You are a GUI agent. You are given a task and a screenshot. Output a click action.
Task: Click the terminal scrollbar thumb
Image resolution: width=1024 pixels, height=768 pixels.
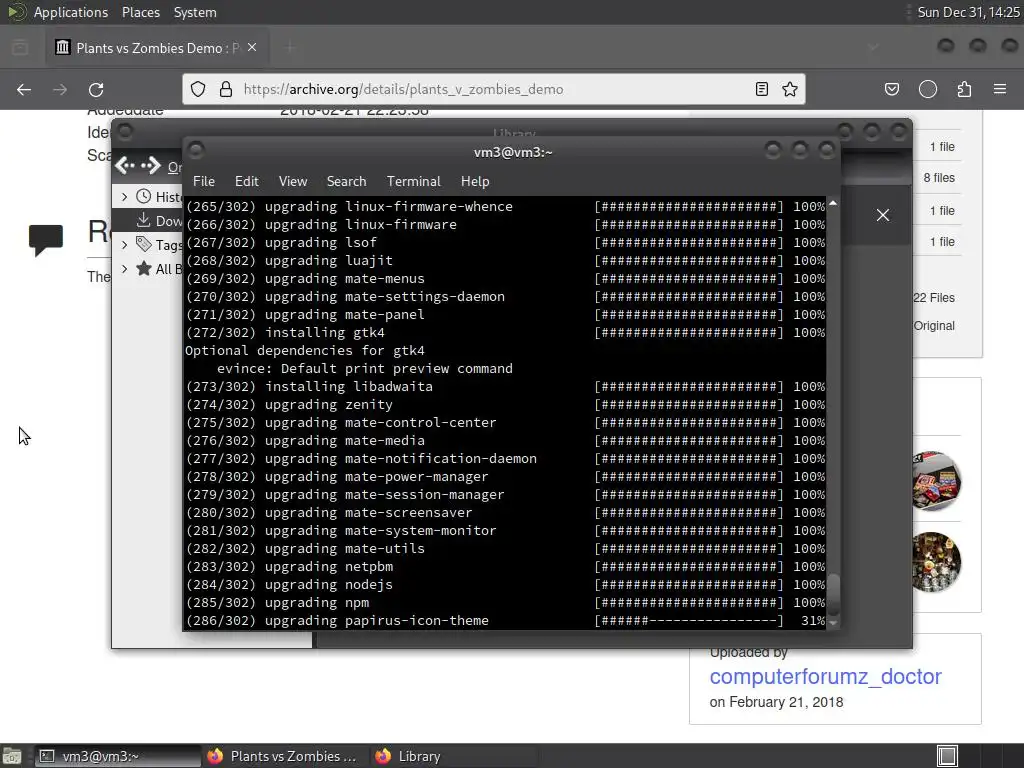click(x=833, y=593)
